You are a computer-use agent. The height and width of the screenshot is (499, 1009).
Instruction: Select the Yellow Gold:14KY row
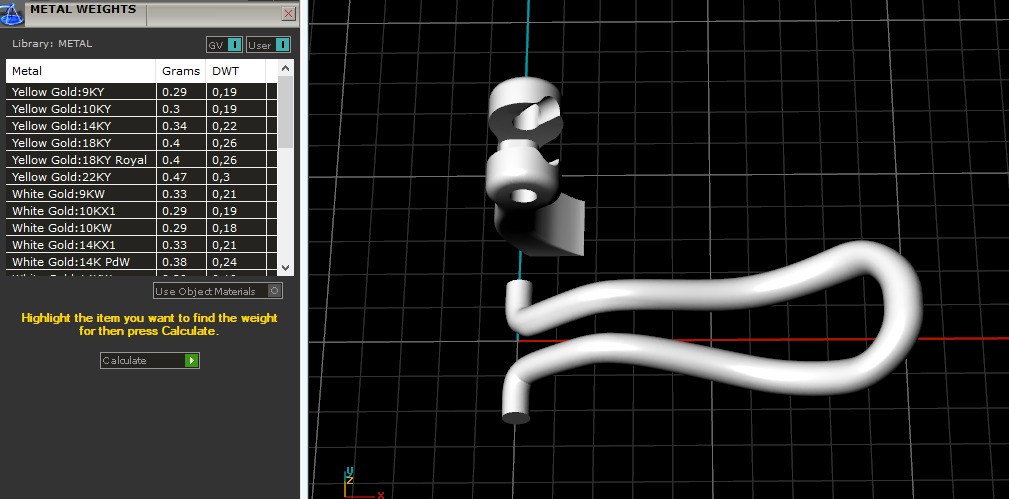pos(142,126)
